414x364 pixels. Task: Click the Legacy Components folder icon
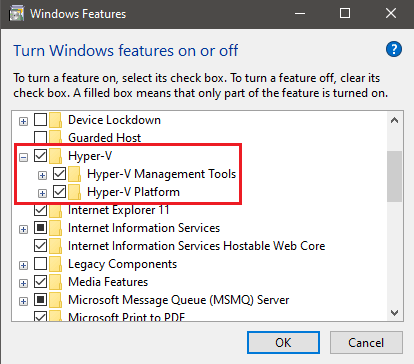pos(56,264)
